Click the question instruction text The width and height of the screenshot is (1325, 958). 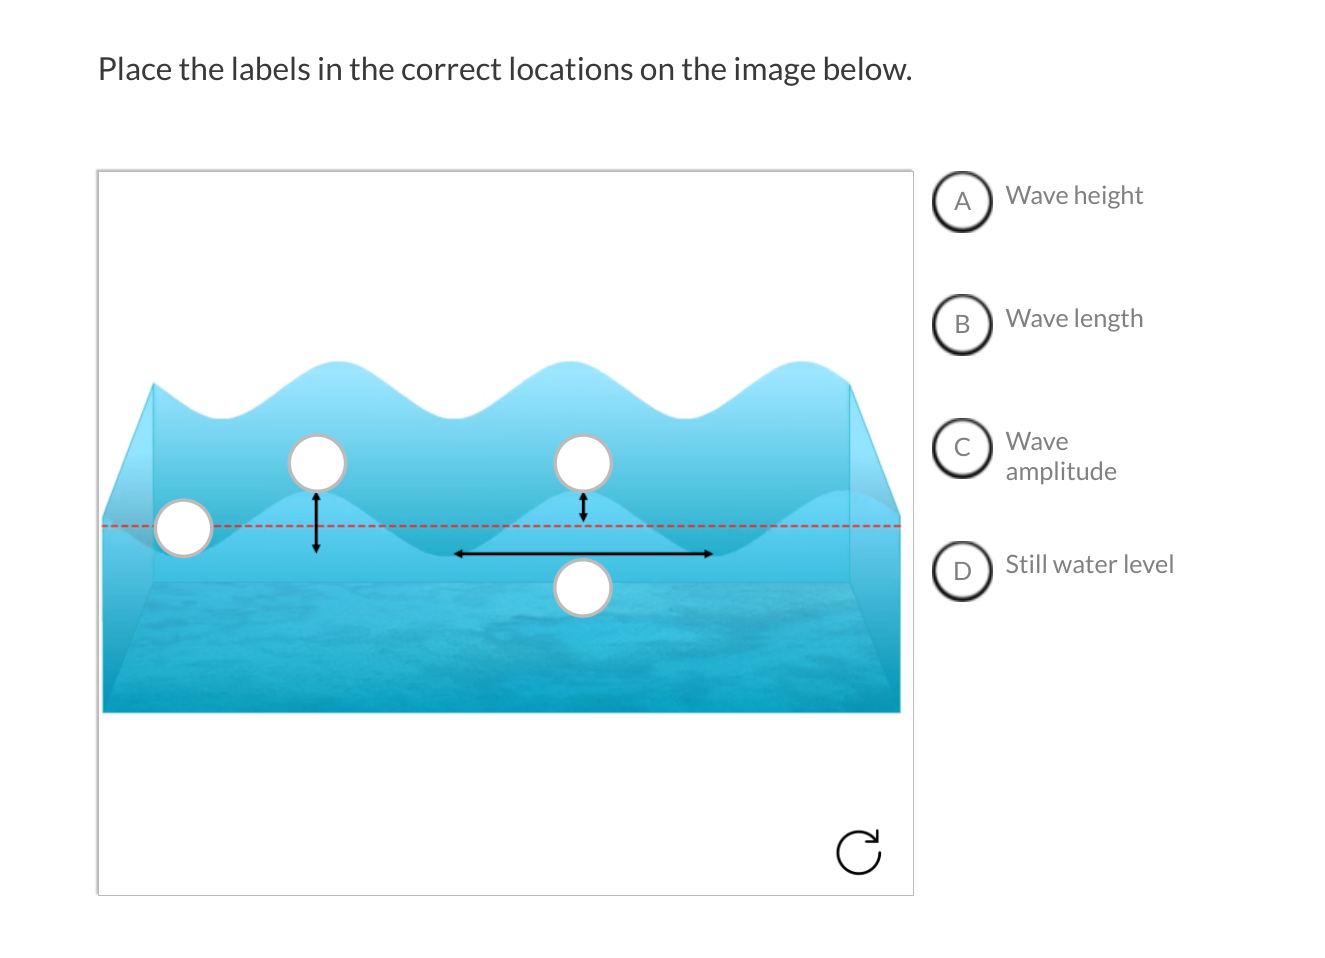(505, 69)
